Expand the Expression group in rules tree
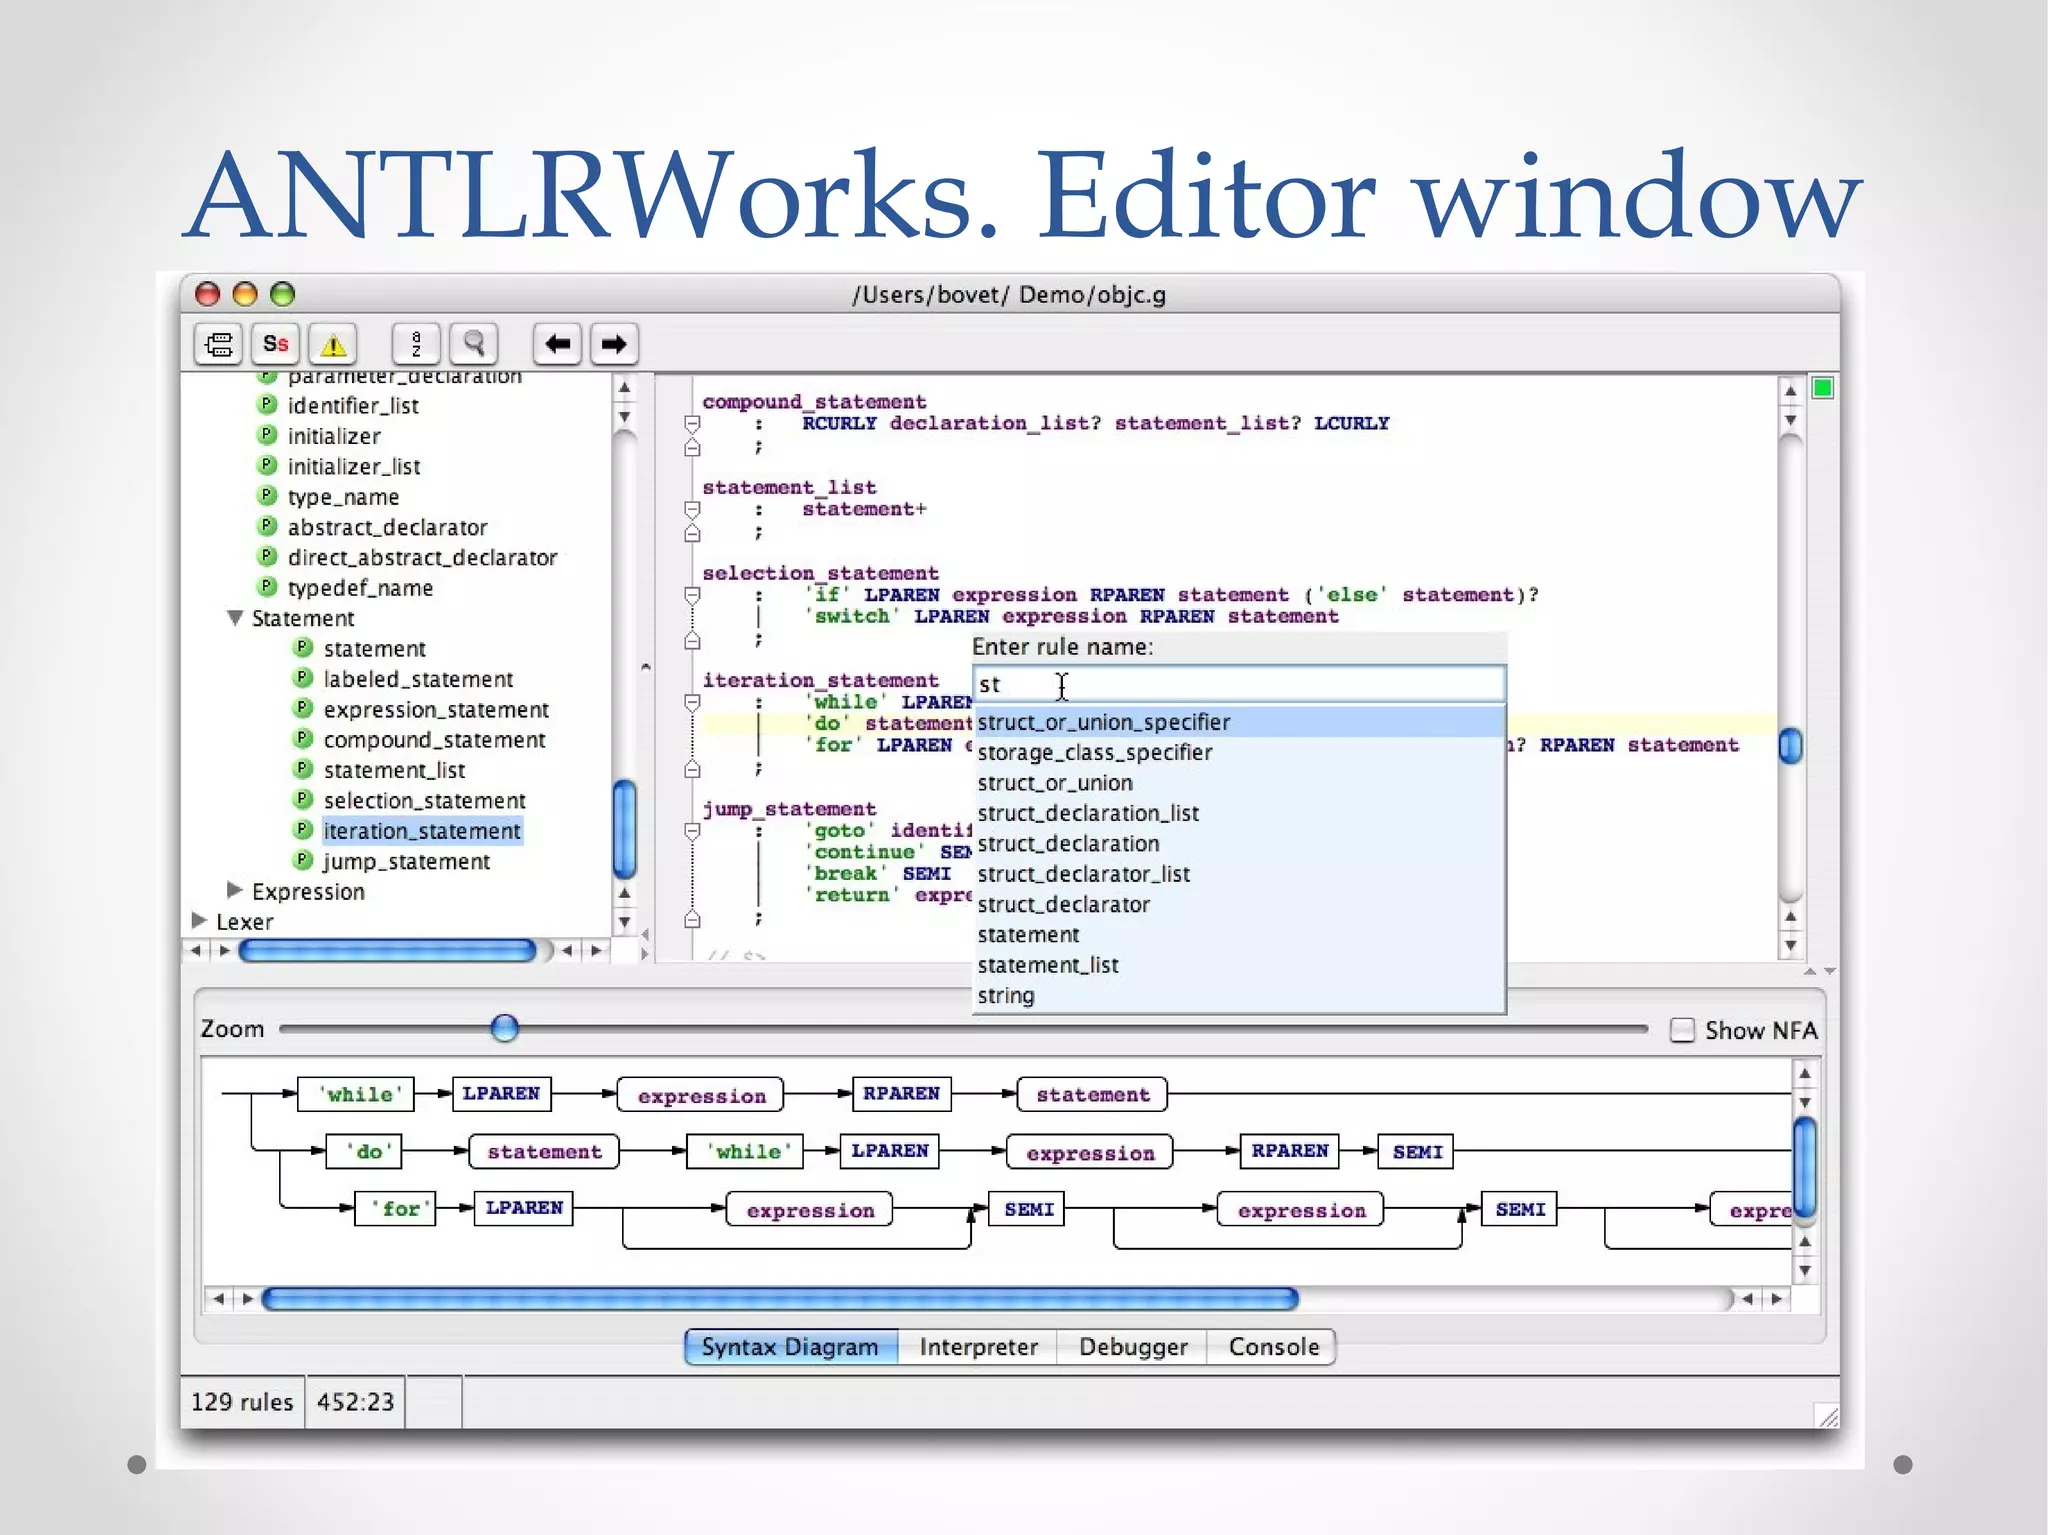 click(x=235, y=890)
